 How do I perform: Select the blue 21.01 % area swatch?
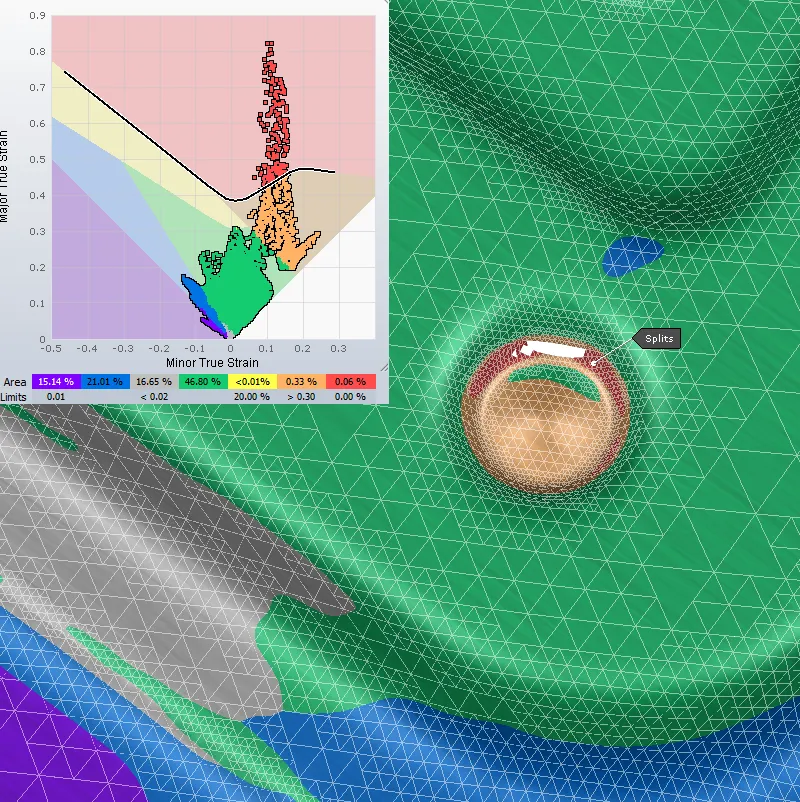[105, 382]
